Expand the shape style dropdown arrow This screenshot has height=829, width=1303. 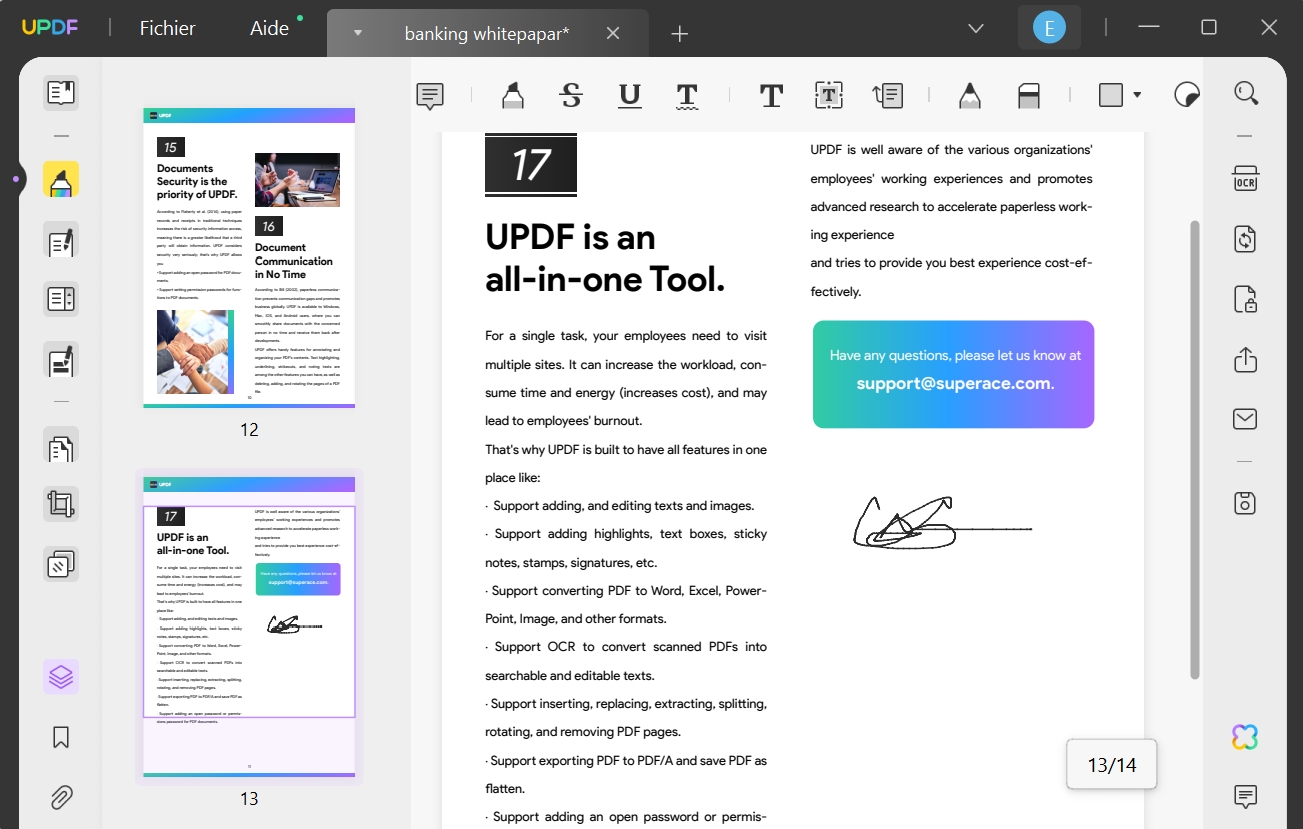point(1138,95)
